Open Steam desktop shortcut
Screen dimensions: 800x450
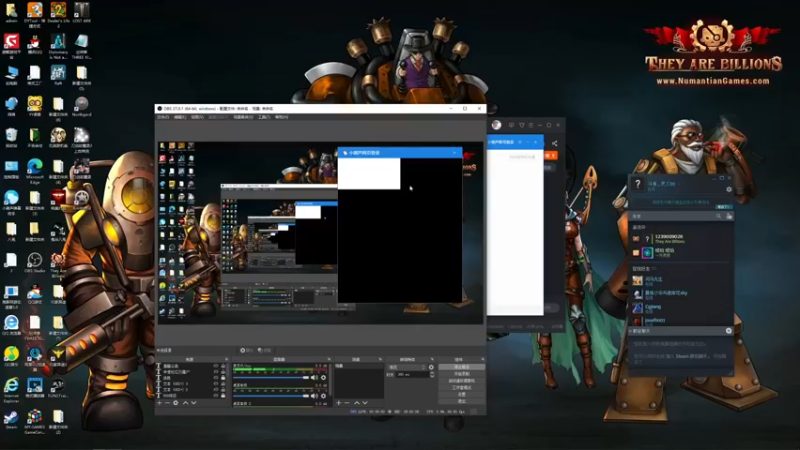(x=11, y=420)
